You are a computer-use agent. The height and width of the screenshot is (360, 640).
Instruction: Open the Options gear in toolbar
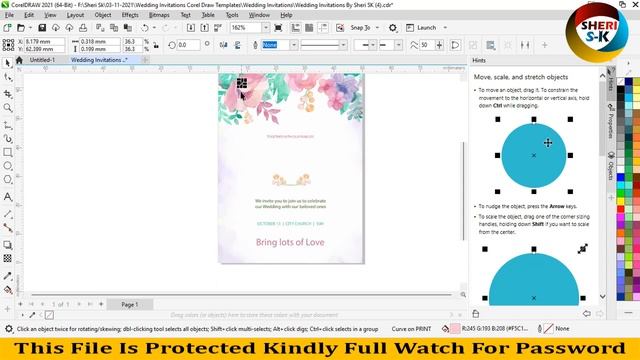click(x=392, y=28)
